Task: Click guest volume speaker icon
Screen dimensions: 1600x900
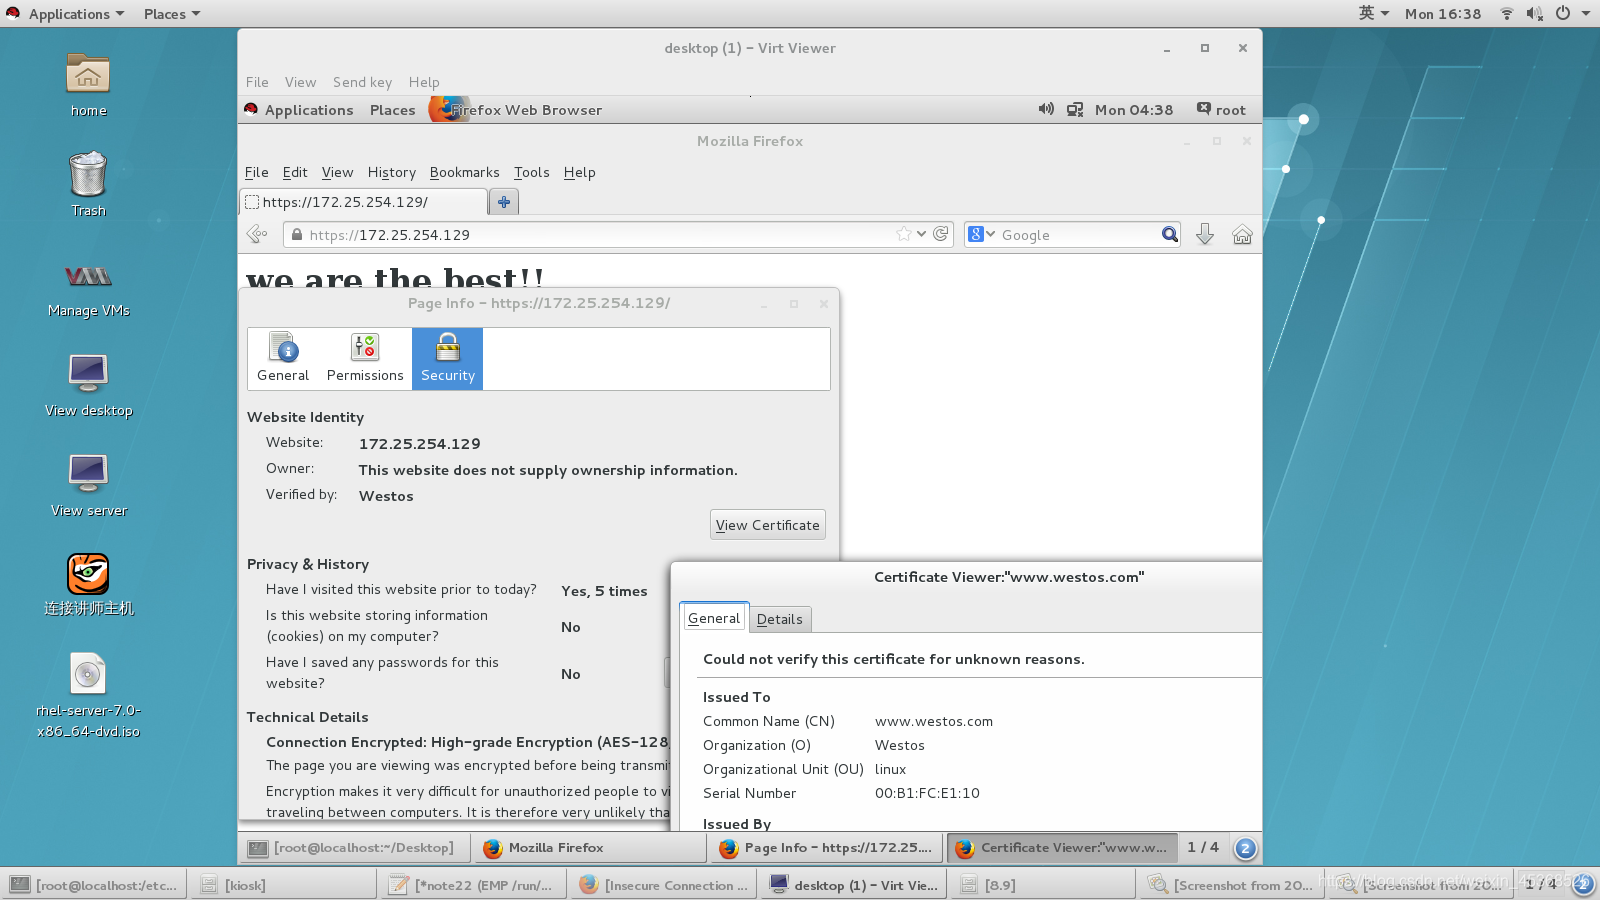Action: [x=1046, y=109]
